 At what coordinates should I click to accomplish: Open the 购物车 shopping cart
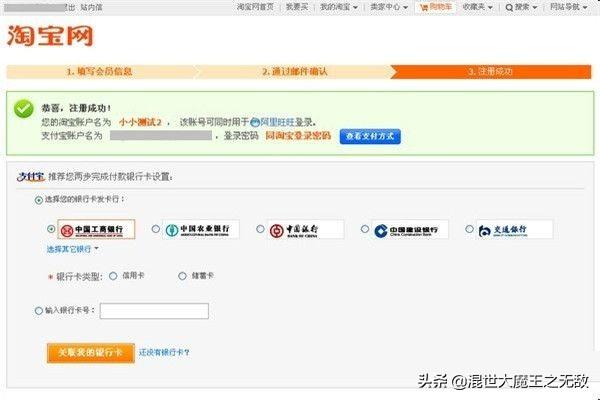[435, 7]
